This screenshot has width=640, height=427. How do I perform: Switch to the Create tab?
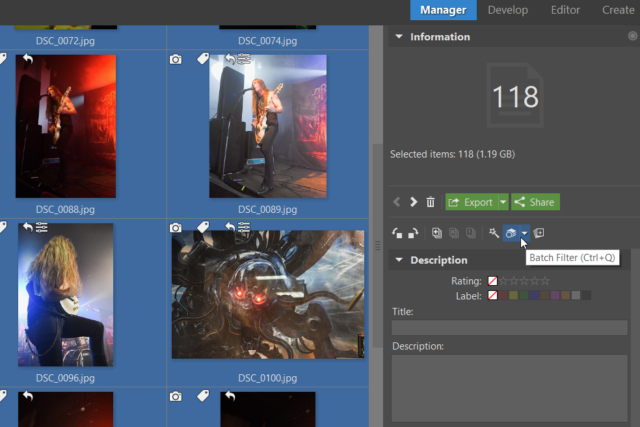618,10
